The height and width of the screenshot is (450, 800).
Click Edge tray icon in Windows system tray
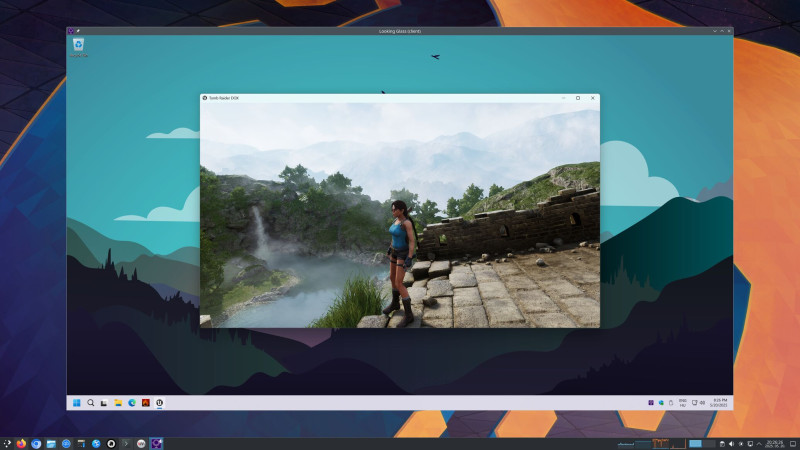tap(661, 403)
